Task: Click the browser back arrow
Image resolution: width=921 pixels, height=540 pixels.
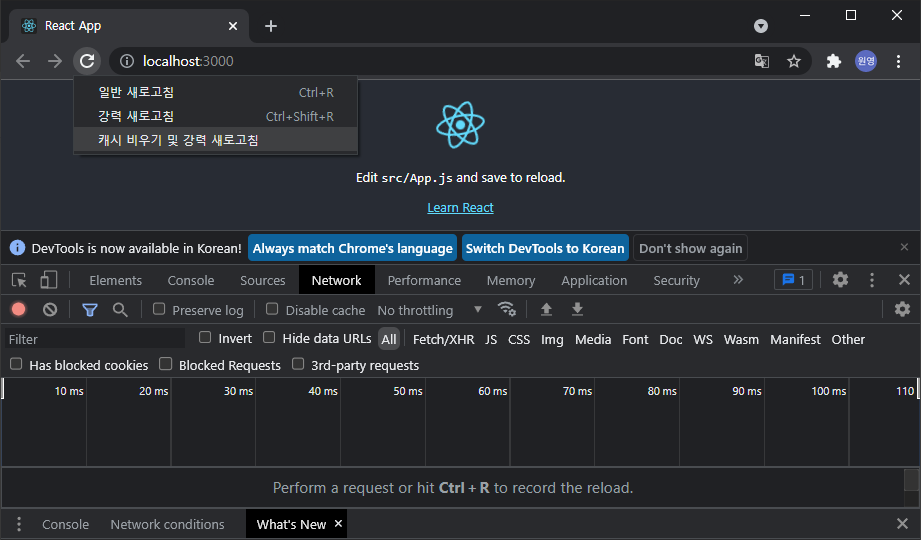Action: tap(23, 61)
